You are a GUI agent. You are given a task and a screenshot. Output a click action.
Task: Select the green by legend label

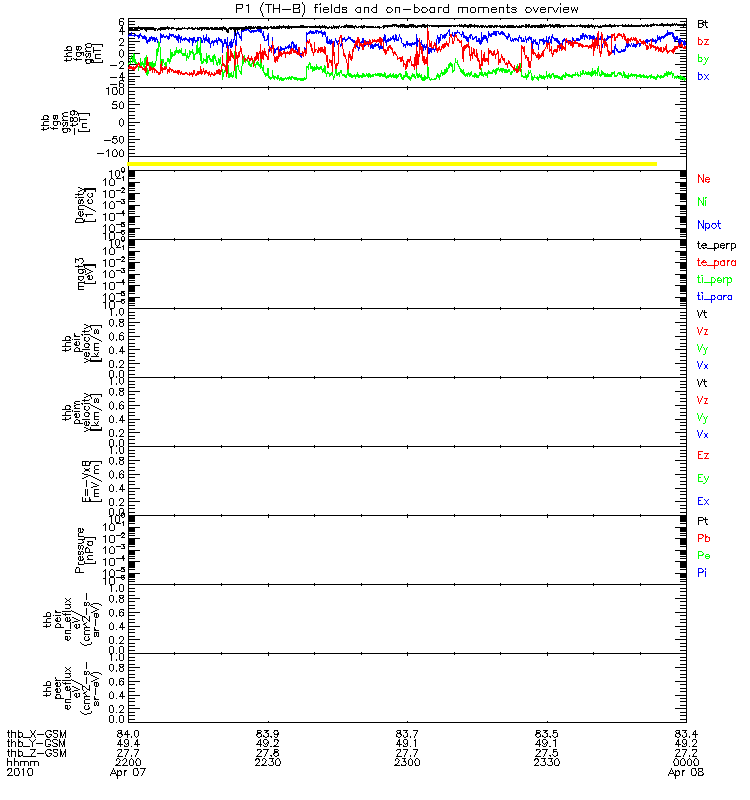click(703, 59)
